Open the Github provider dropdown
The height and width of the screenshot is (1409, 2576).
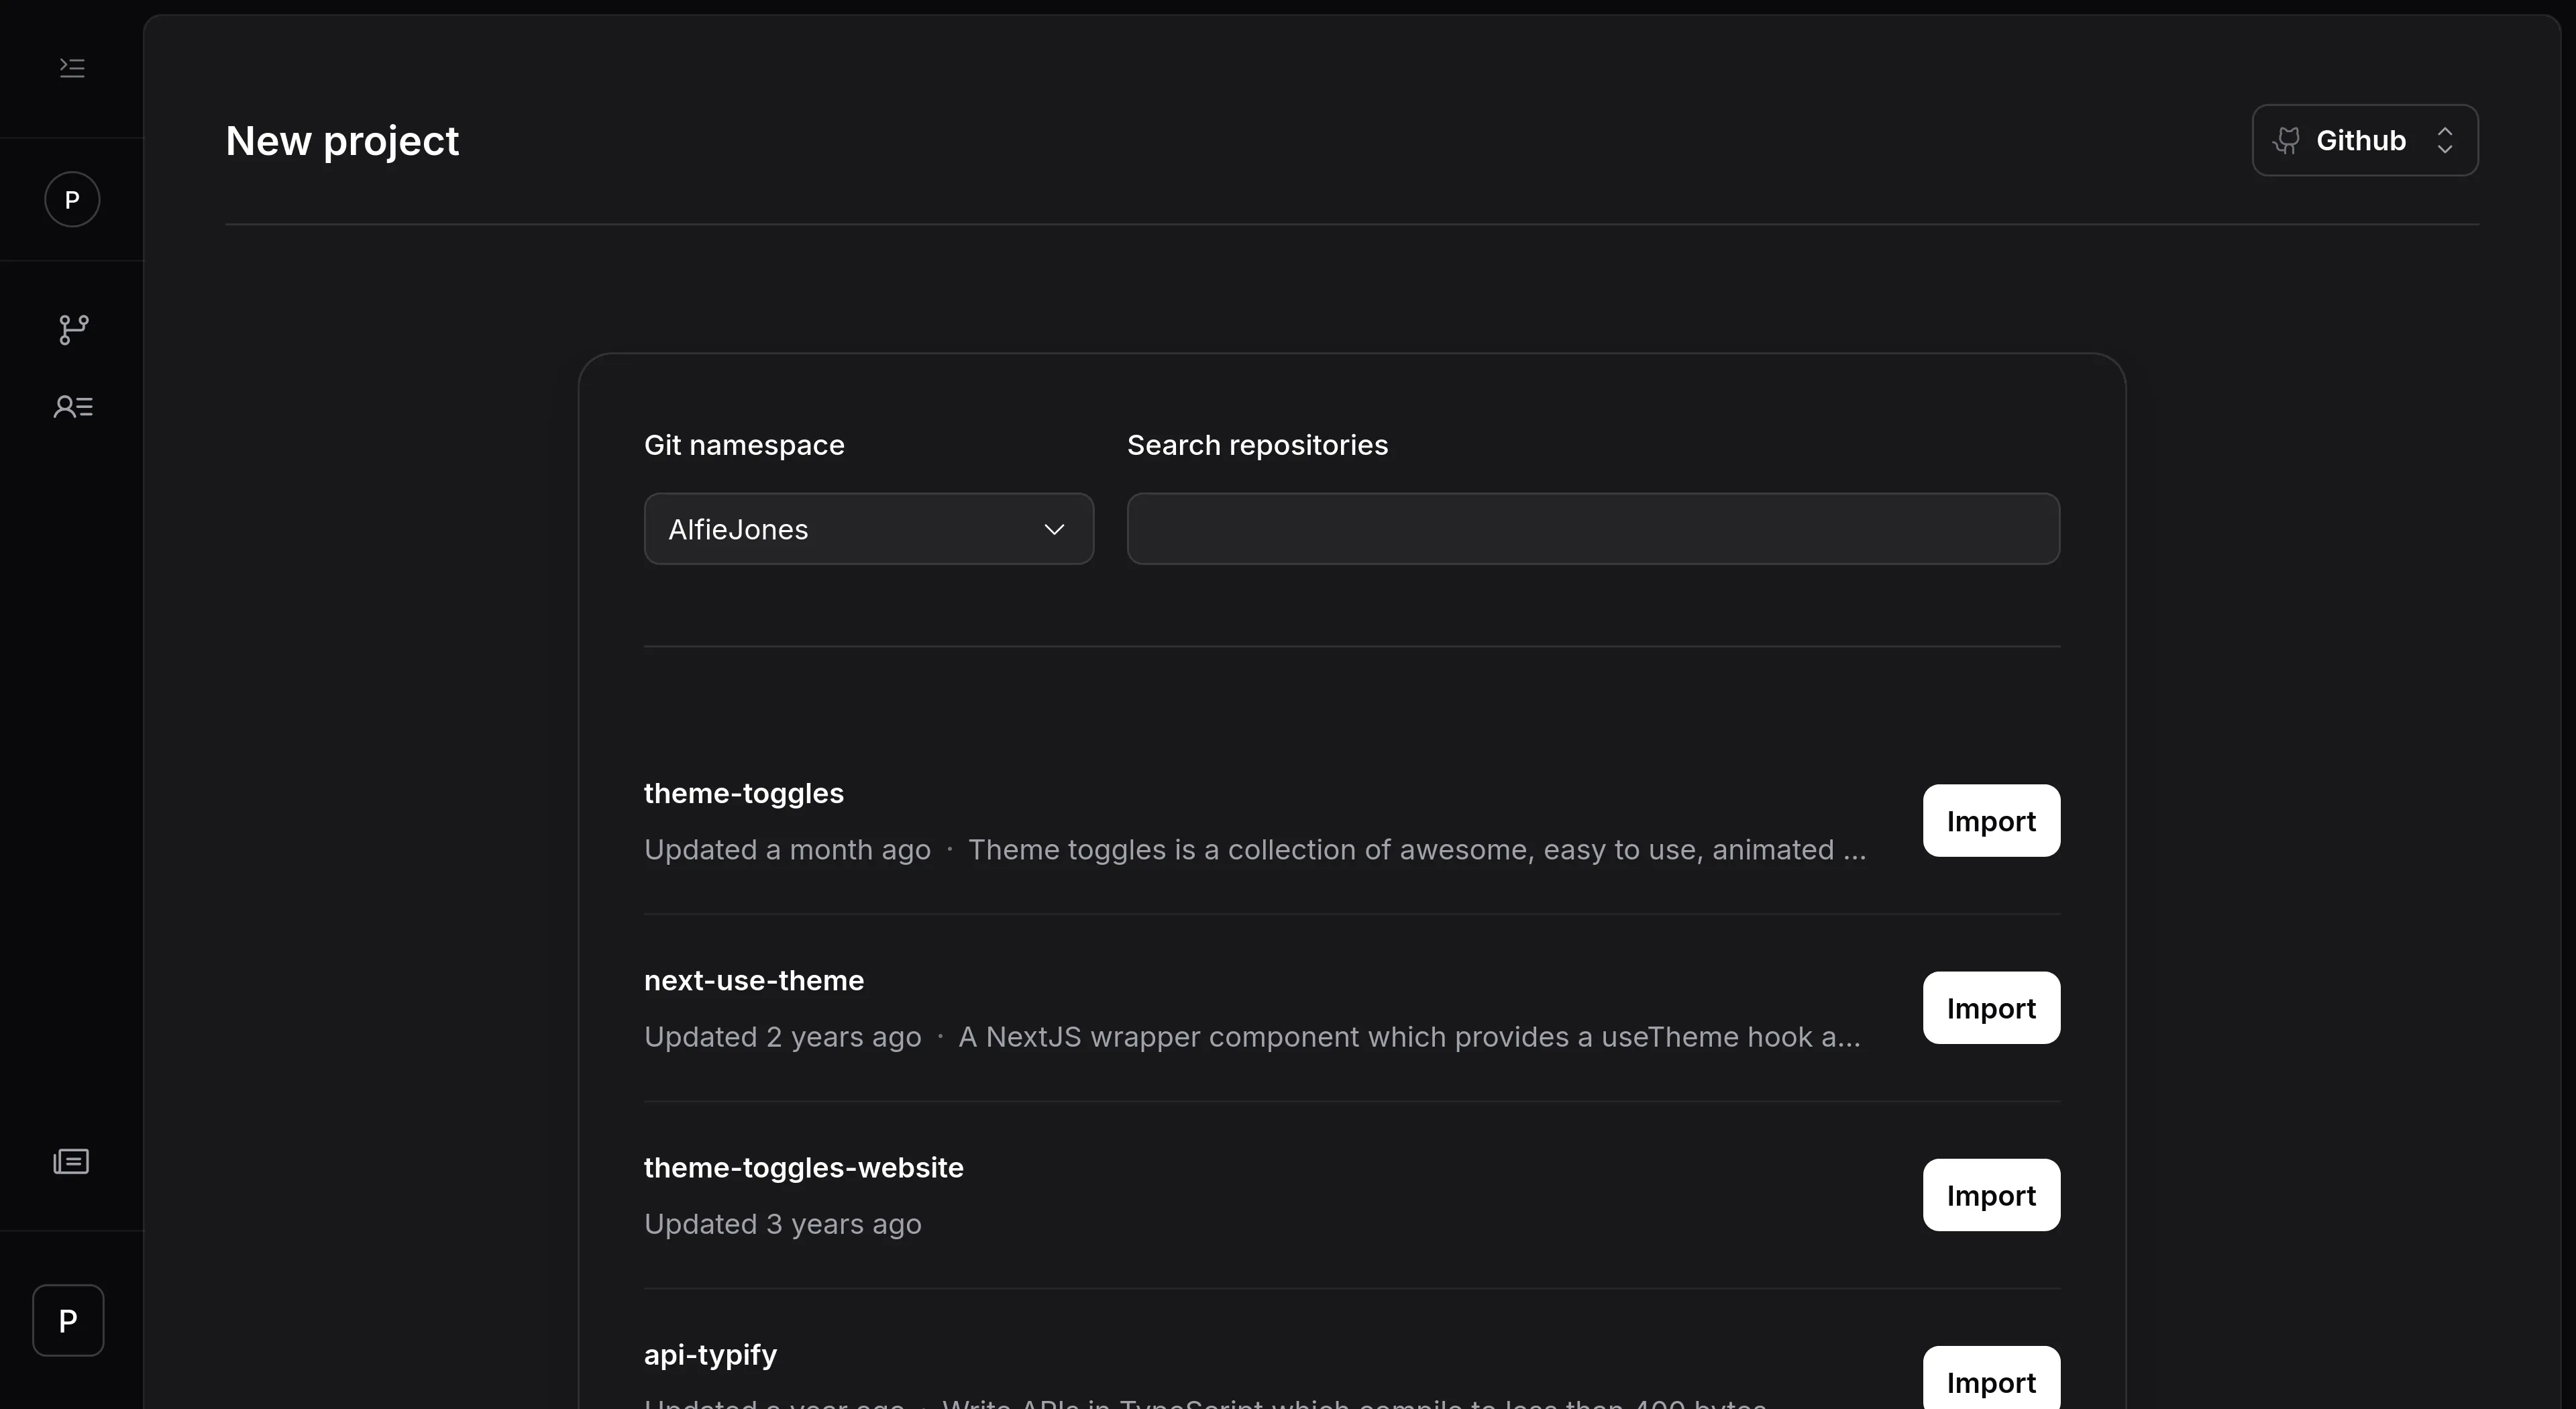click(x=2364, y=140)
